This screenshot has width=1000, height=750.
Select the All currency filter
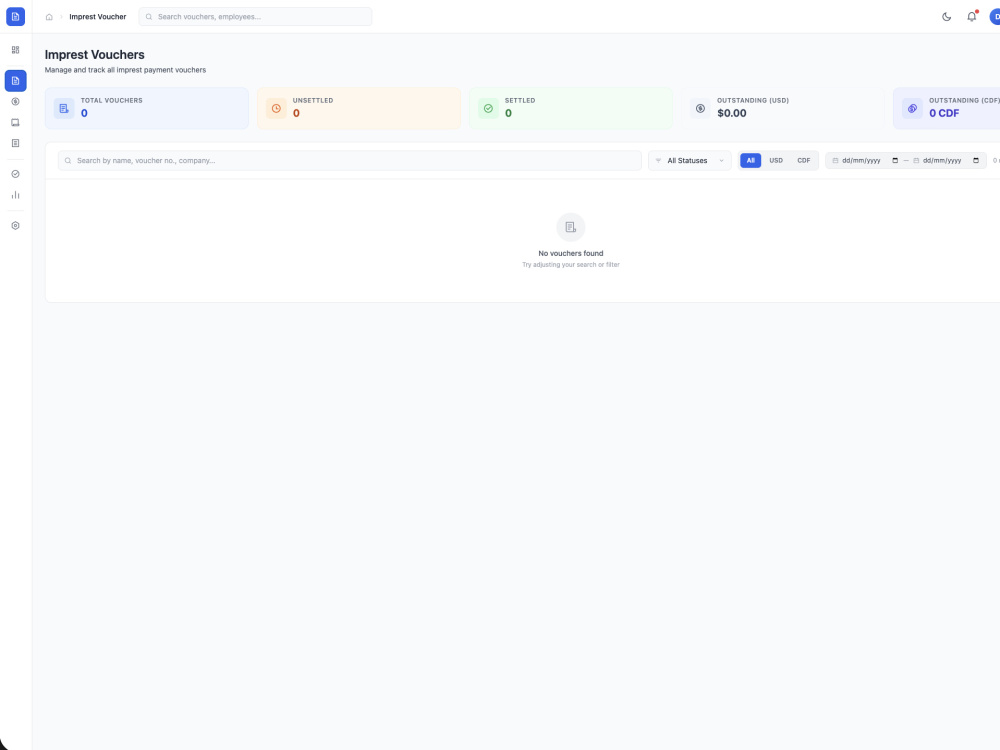pos(751,161)
